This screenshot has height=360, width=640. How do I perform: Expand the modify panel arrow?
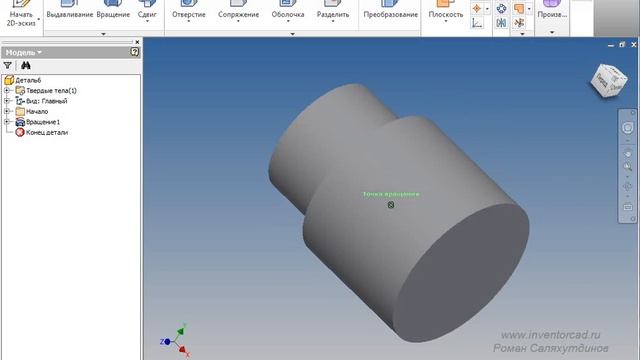pos(292,34)
